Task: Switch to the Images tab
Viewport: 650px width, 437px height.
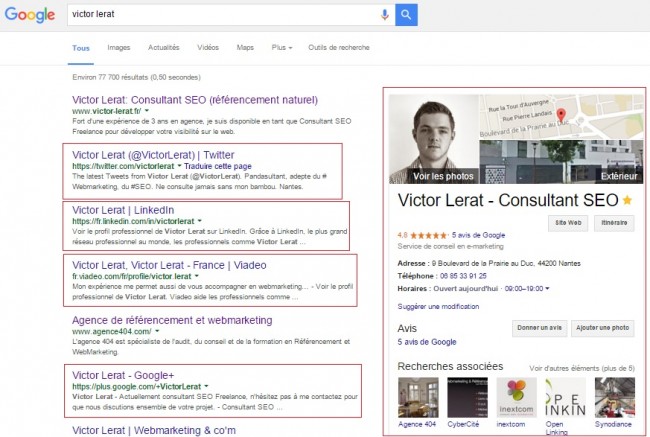Action: [119, 48]
